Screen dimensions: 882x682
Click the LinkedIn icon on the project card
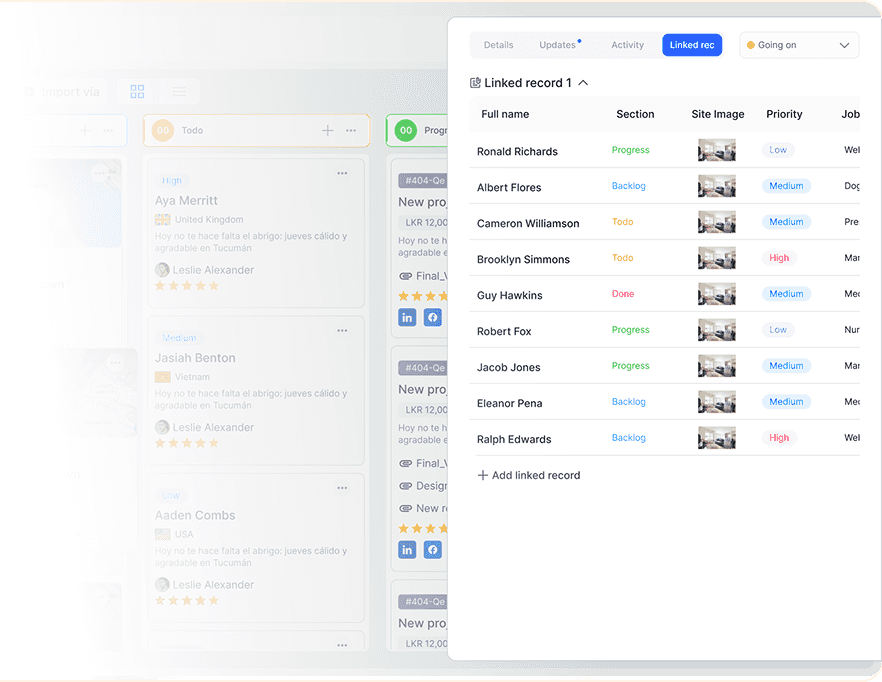407,316
